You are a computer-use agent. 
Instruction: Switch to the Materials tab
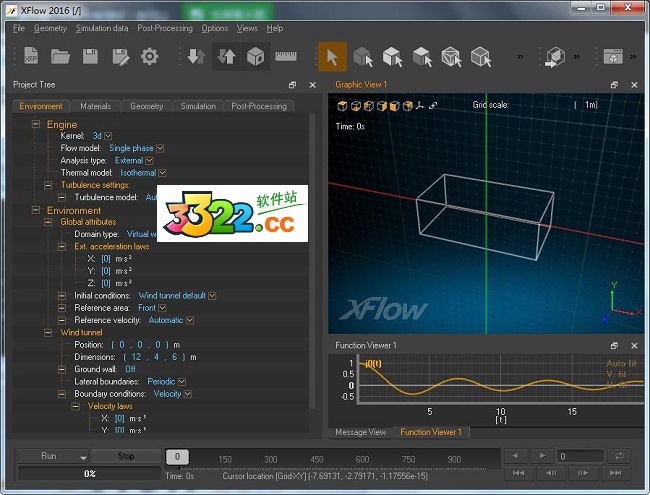click(x=95, y=106)
